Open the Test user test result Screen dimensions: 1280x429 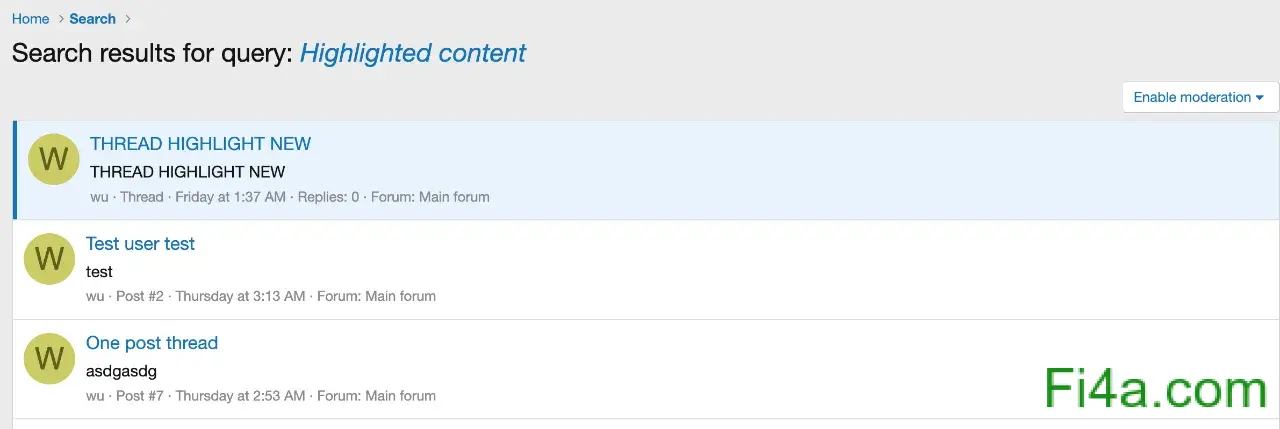point(140,244)
